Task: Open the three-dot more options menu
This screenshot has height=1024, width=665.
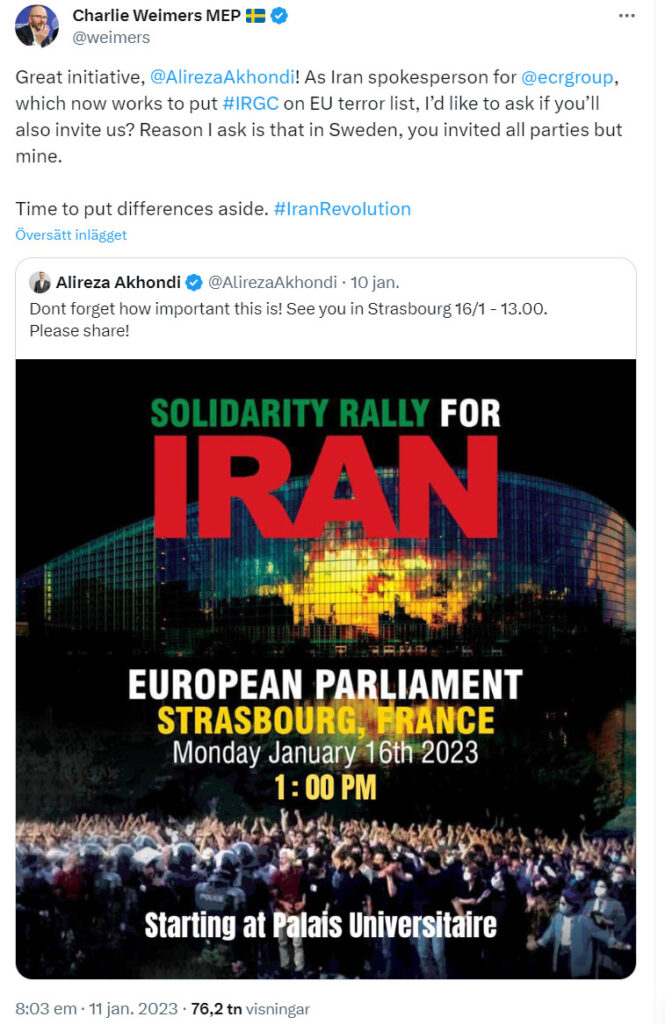Action: click(626, 16)
